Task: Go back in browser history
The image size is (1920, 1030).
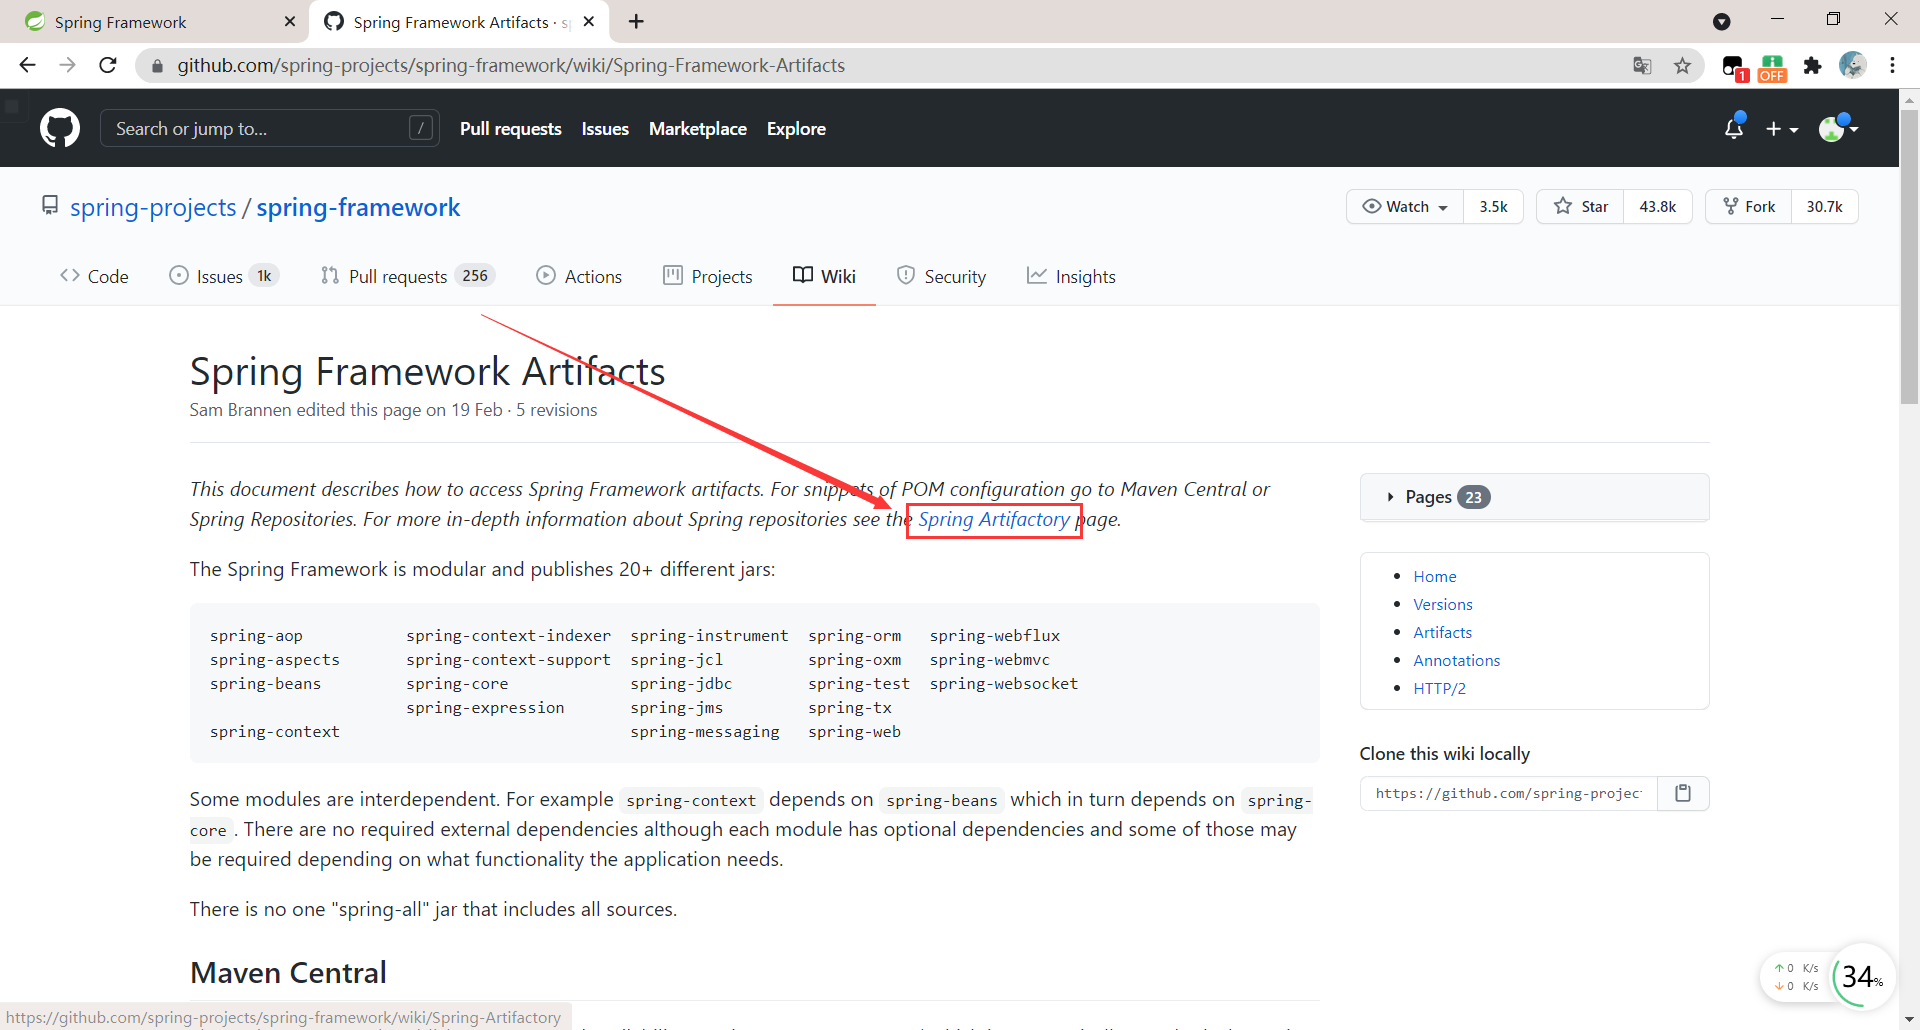Action: tap(27, 65)
